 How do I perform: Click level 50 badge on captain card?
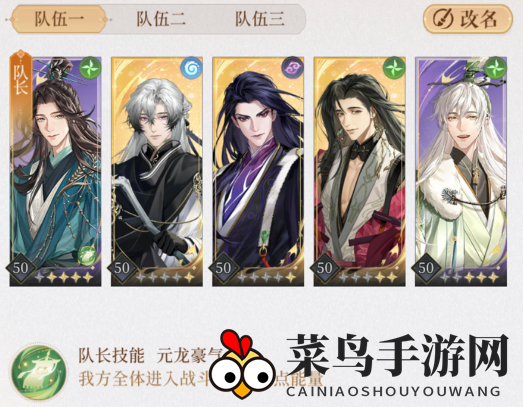[x=21, y=268]
